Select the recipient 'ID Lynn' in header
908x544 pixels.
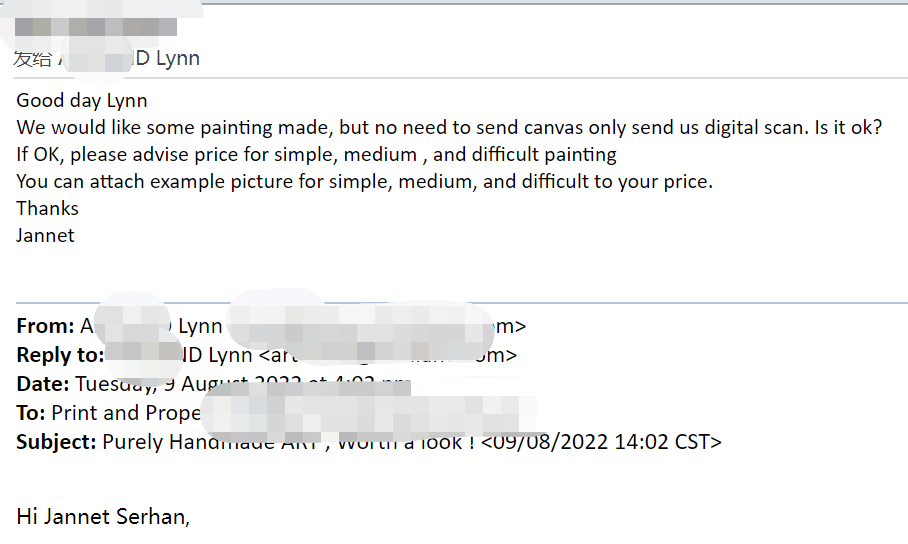(x=167, y=58)
